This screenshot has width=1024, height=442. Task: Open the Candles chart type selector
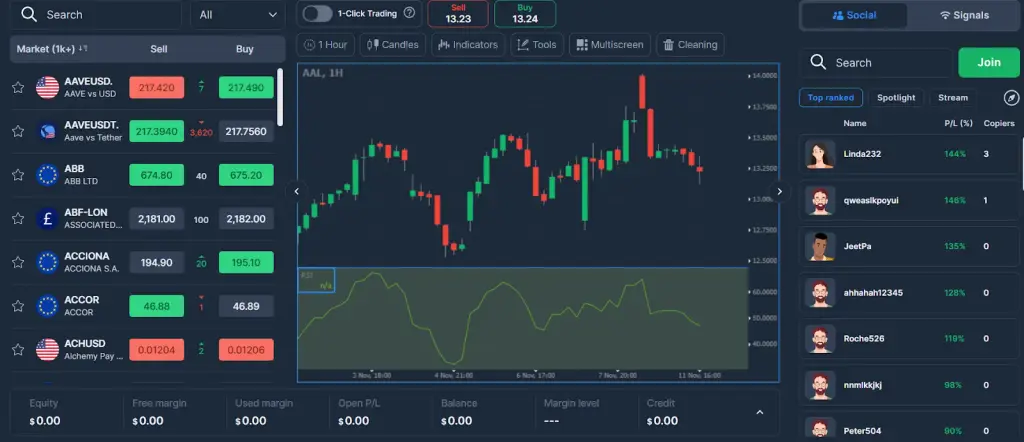point(392,44)
